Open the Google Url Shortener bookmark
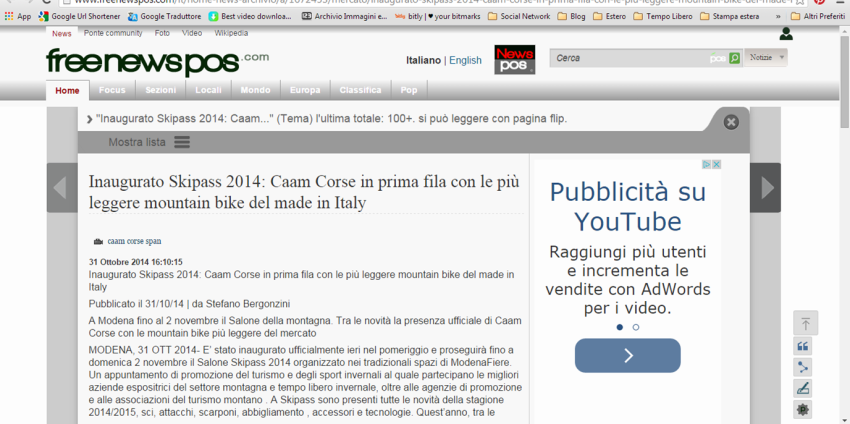This screenshot has width=850, height=424. (80, 16)
